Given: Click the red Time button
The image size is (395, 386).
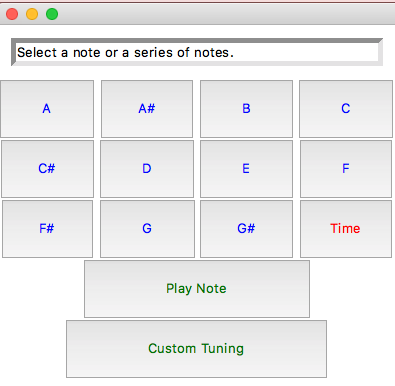Looking at the screenshot, I should [346, 229].
